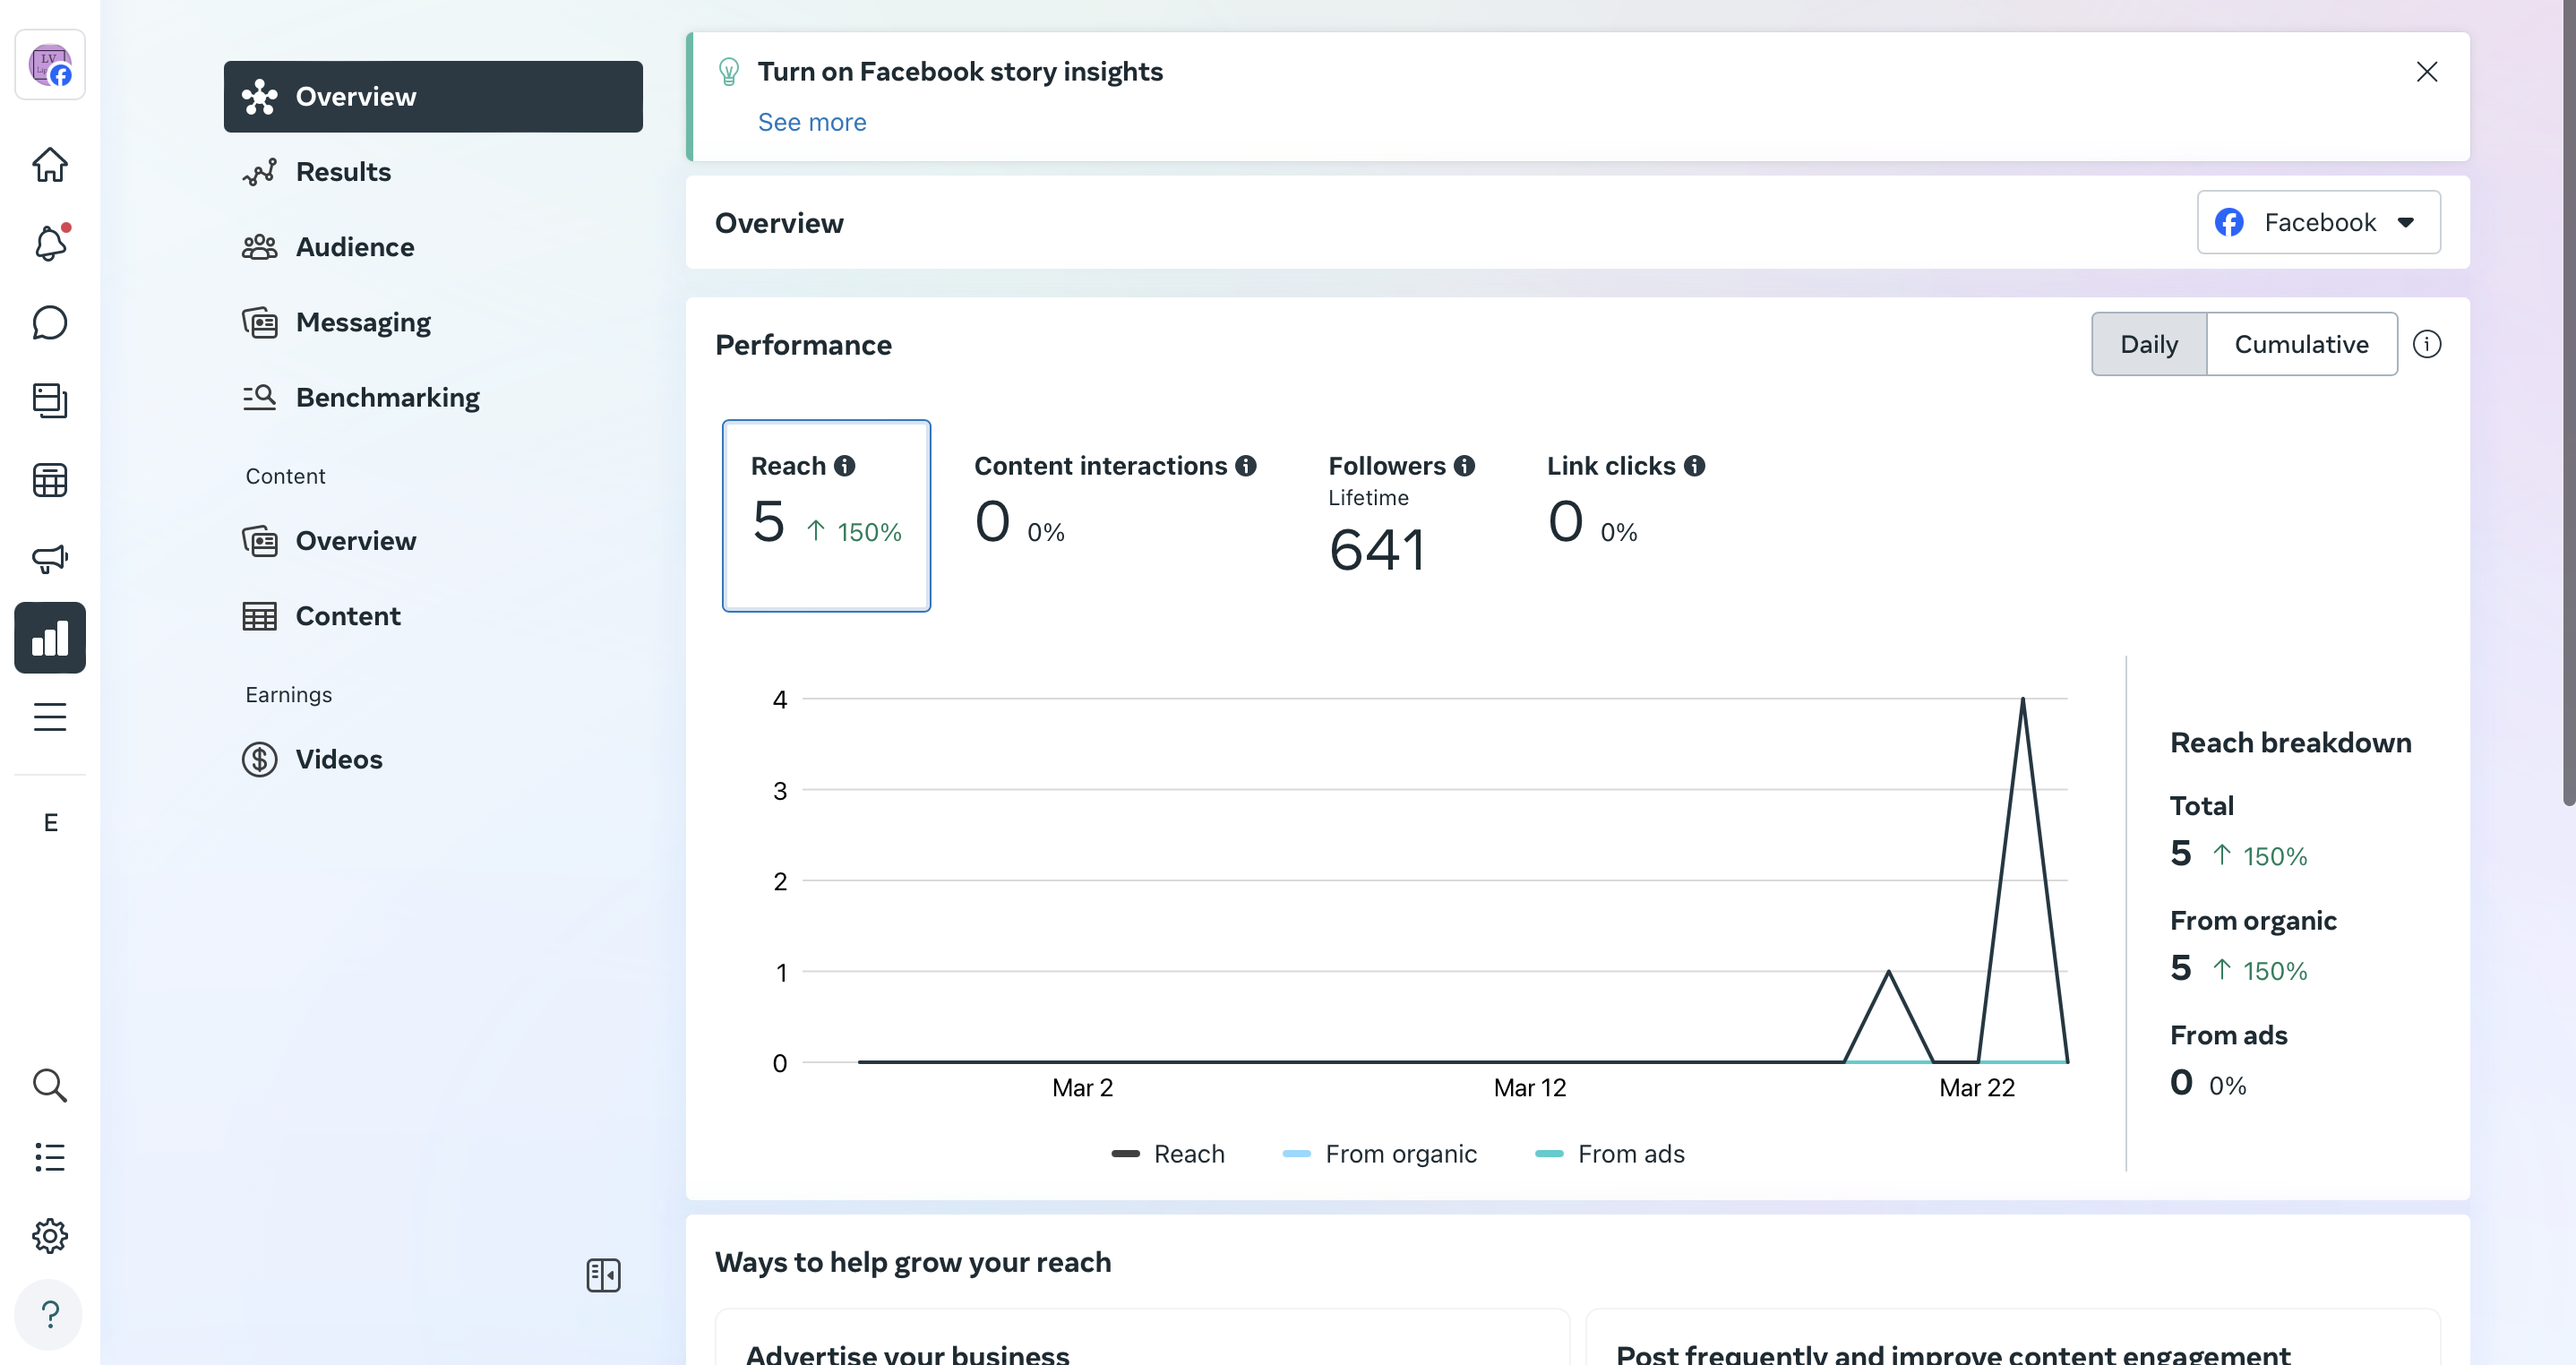Switch chart to Daily view
Viewport: 2576px width, 1365px height.
coord(2148,344)
